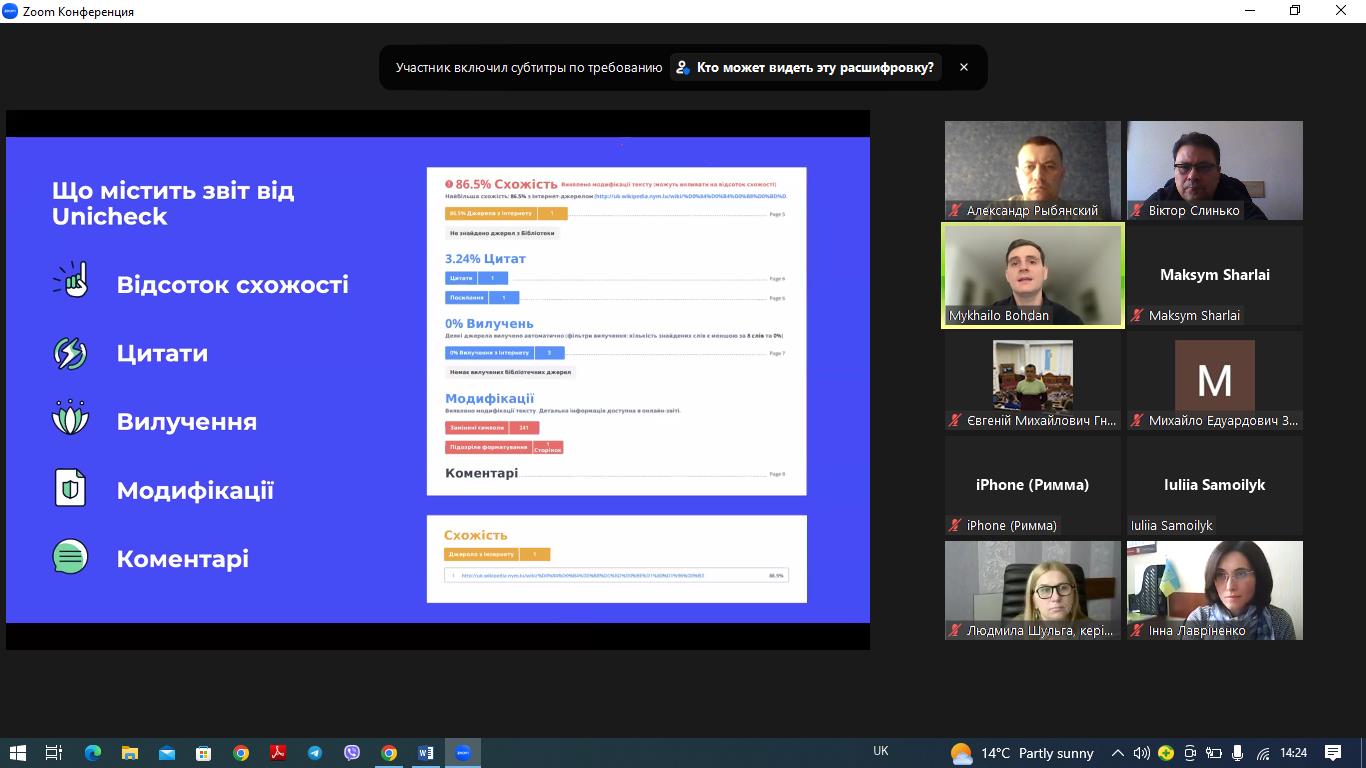Click 'Відсоток схожості' text on slide
Image resolution: width=1366 pixels, height=768 pixels.
click(x=233, y=285)
